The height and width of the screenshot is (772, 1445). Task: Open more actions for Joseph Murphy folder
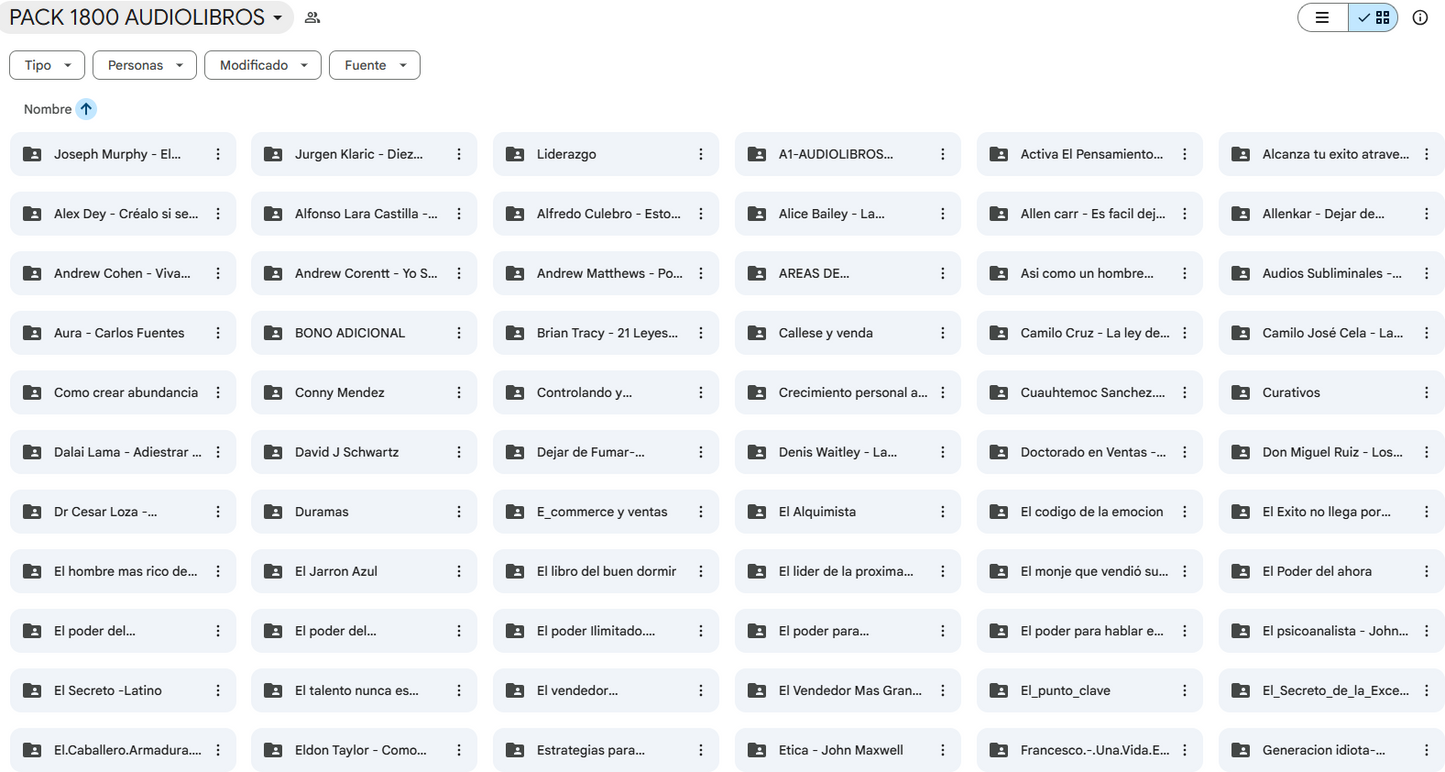click(x=218, y=154)
